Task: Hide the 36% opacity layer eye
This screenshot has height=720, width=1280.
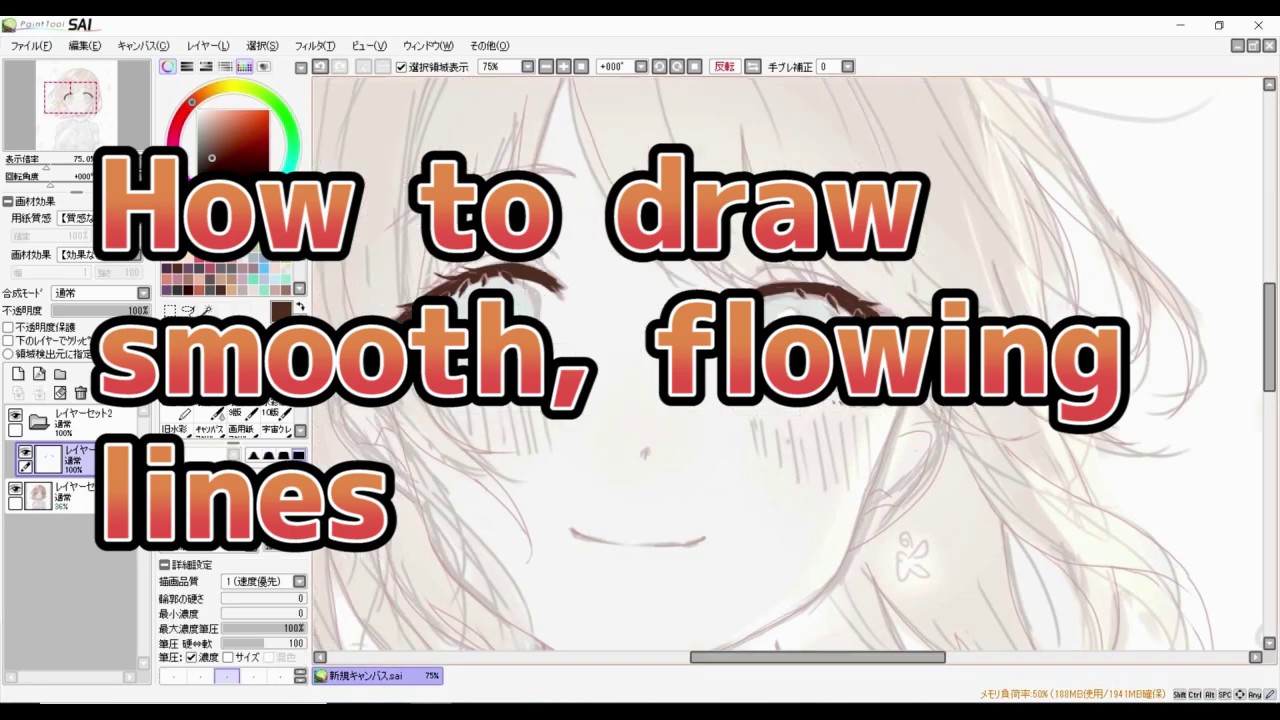Action: (x=15, y=488)
